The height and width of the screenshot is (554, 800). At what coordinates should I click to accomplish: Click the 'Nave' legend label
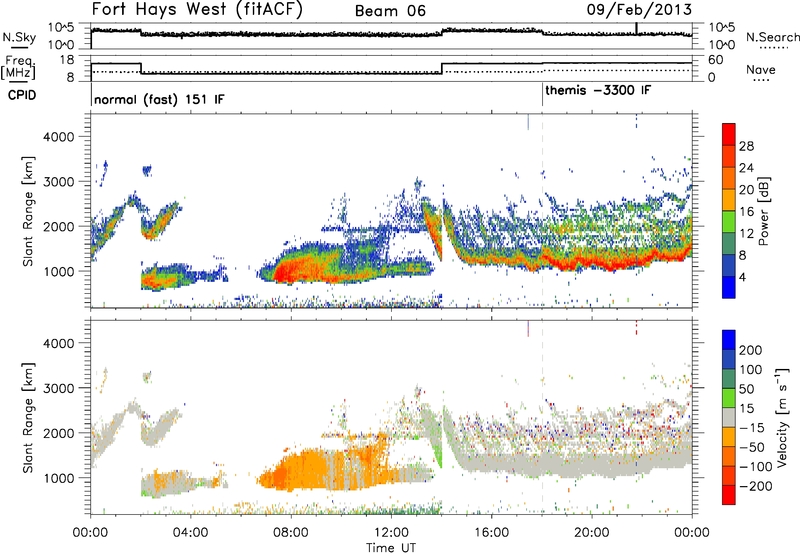(x=761, y=69)
